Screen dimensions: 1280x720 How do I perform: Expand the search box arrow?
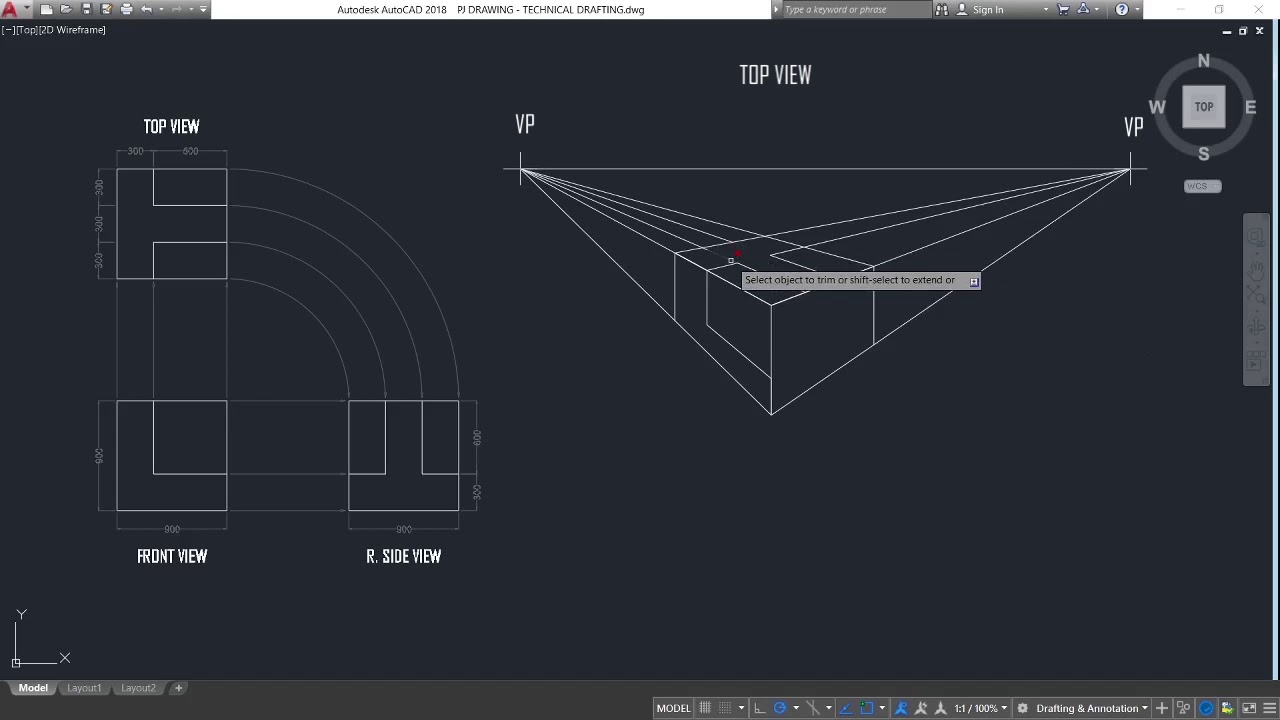point(776,9)
